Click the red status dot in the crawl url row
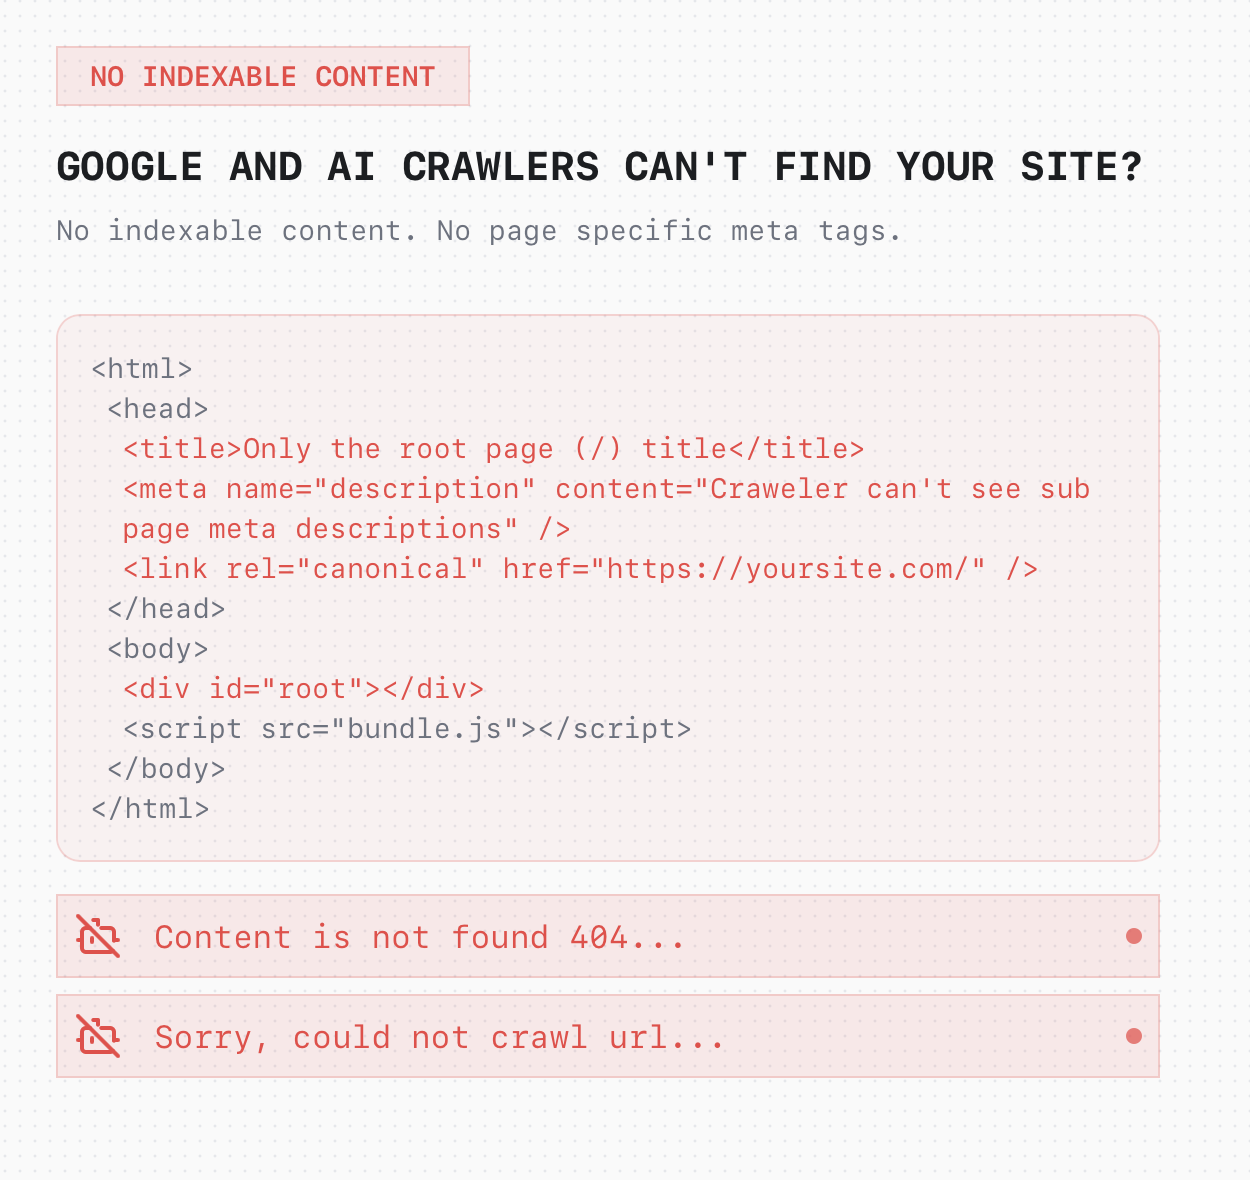This screenshot has height=1180, width=1250. (x=1133, y=1036)
